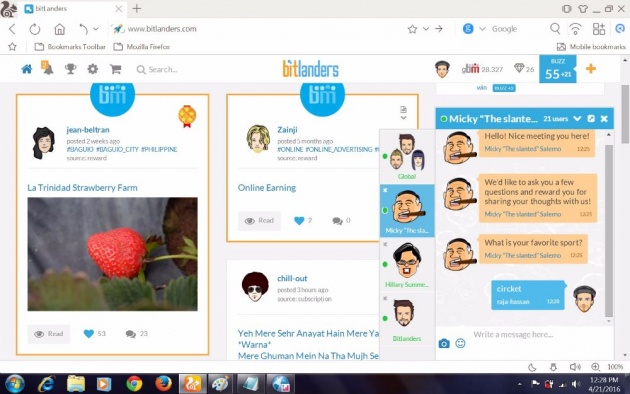Click the settings gear in site header
Viewport: 630px width, 394px height.
(93, 69)
